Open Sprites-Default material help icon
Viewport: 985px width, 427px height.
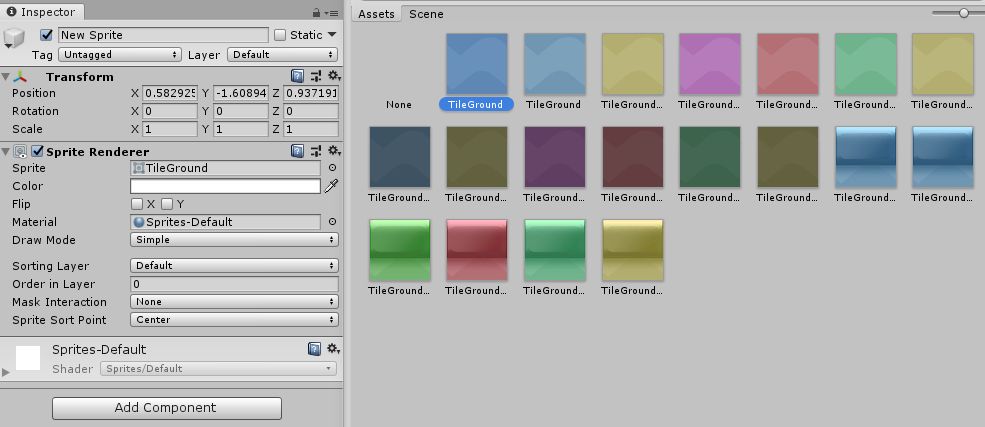tap(314, 349)
